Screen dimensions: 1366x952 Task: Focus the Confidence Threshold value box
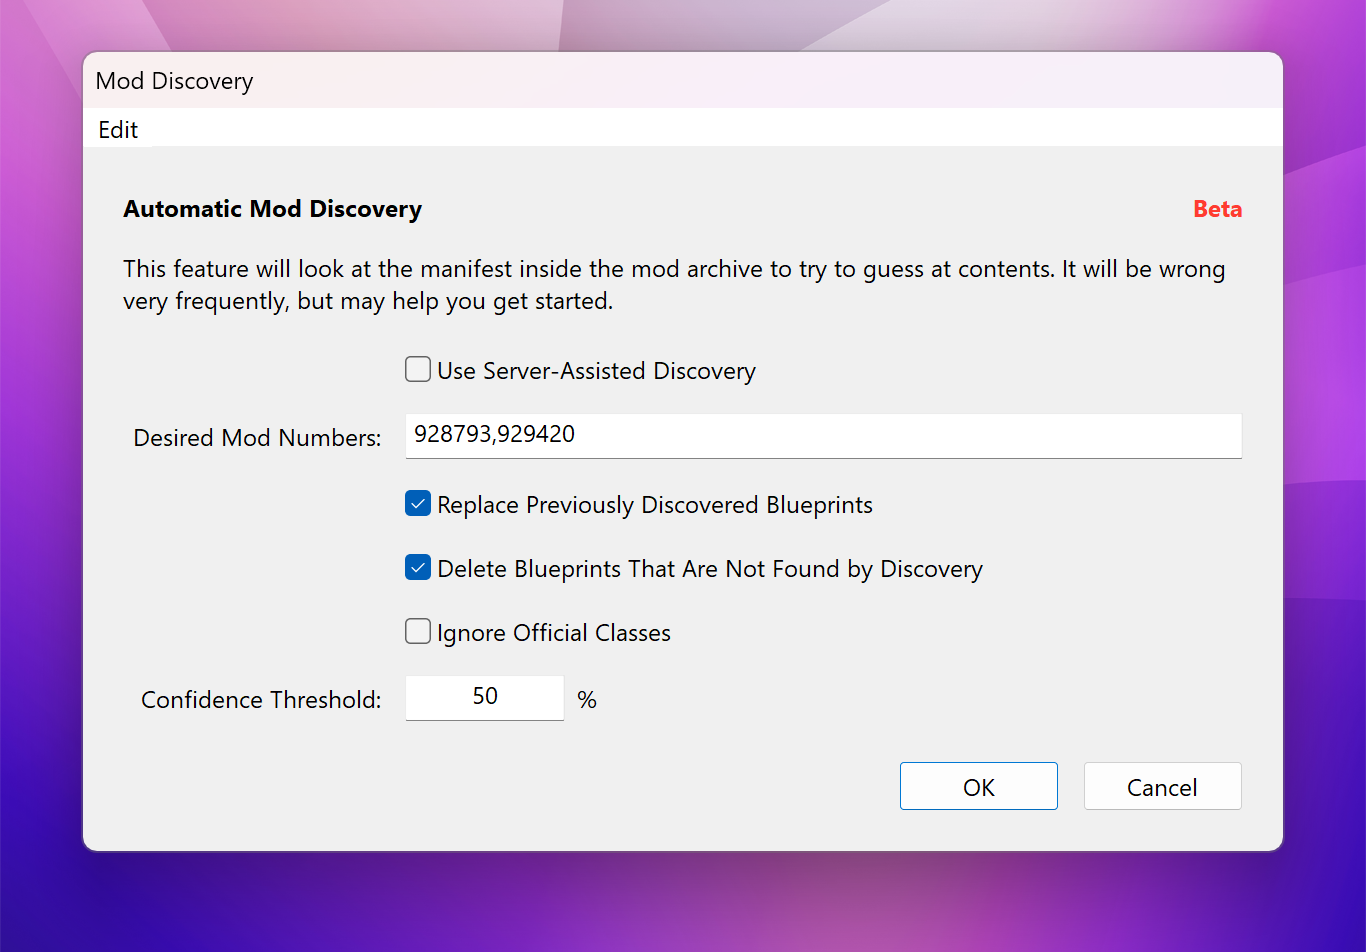[x=485, y=697]
